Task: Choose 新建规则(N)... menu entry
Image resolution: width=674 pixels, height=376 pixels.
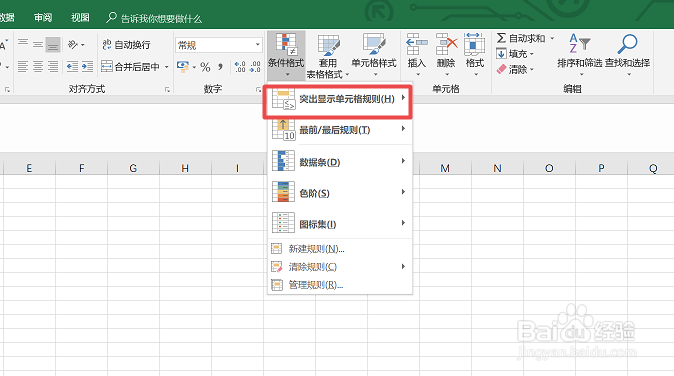Action: pos(339,249)
